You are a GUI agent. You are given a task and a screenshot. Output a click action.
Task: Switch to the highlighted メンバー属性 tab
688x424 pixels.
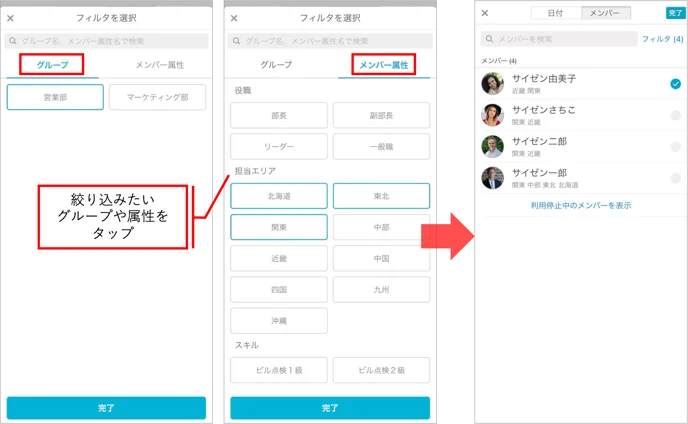[383, 65]
